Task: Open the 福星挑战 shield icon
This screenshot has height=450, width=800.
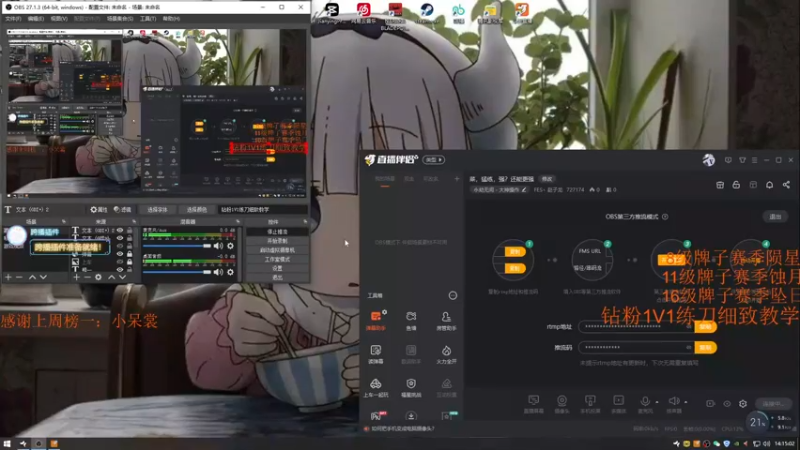Action: click(411, 388)
